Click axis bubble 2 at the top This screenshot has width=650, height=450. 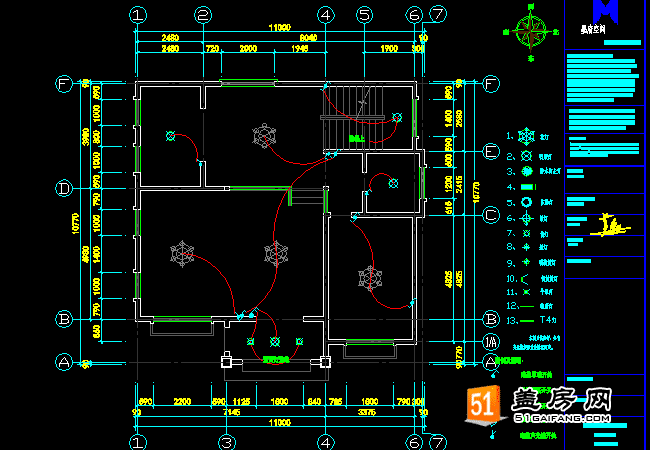[203, 15]
